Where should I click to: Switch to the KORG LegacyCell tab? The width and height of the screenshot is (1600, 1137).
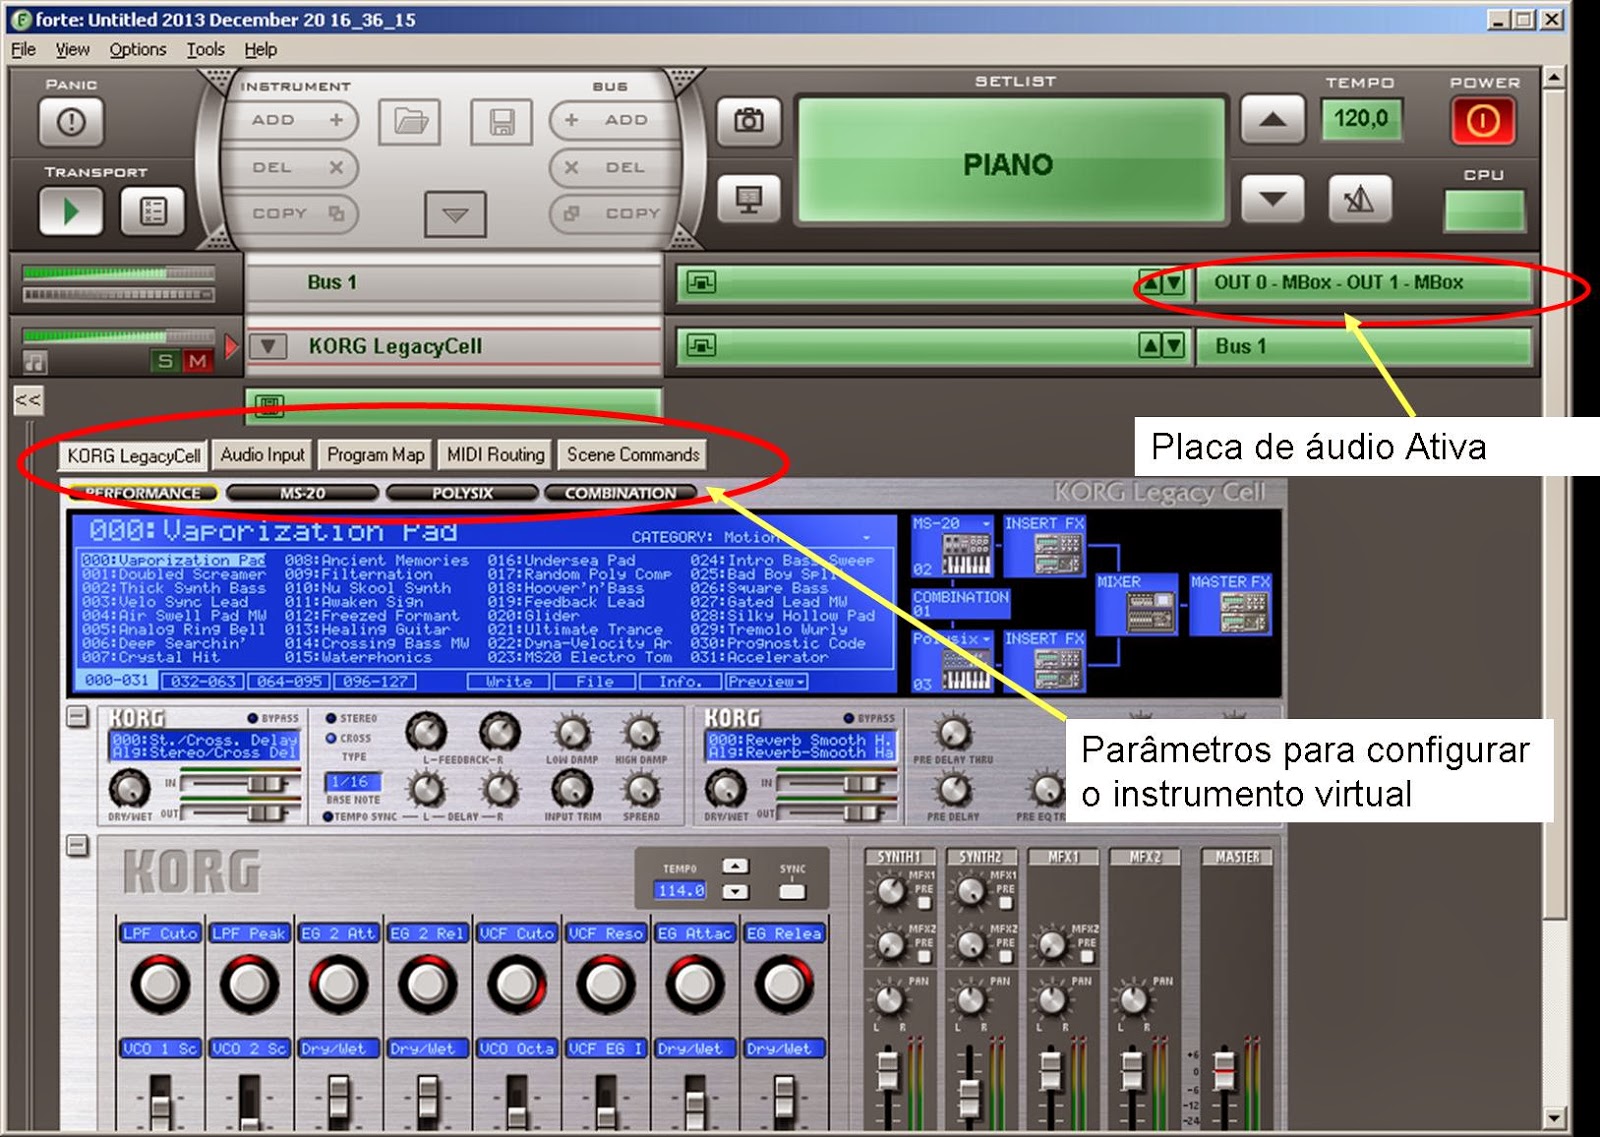[133, 456]
